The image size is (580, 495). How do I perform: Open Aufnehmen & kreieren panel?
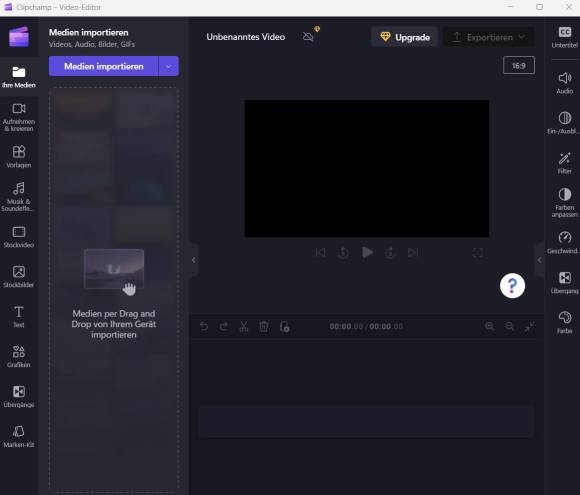18,117
